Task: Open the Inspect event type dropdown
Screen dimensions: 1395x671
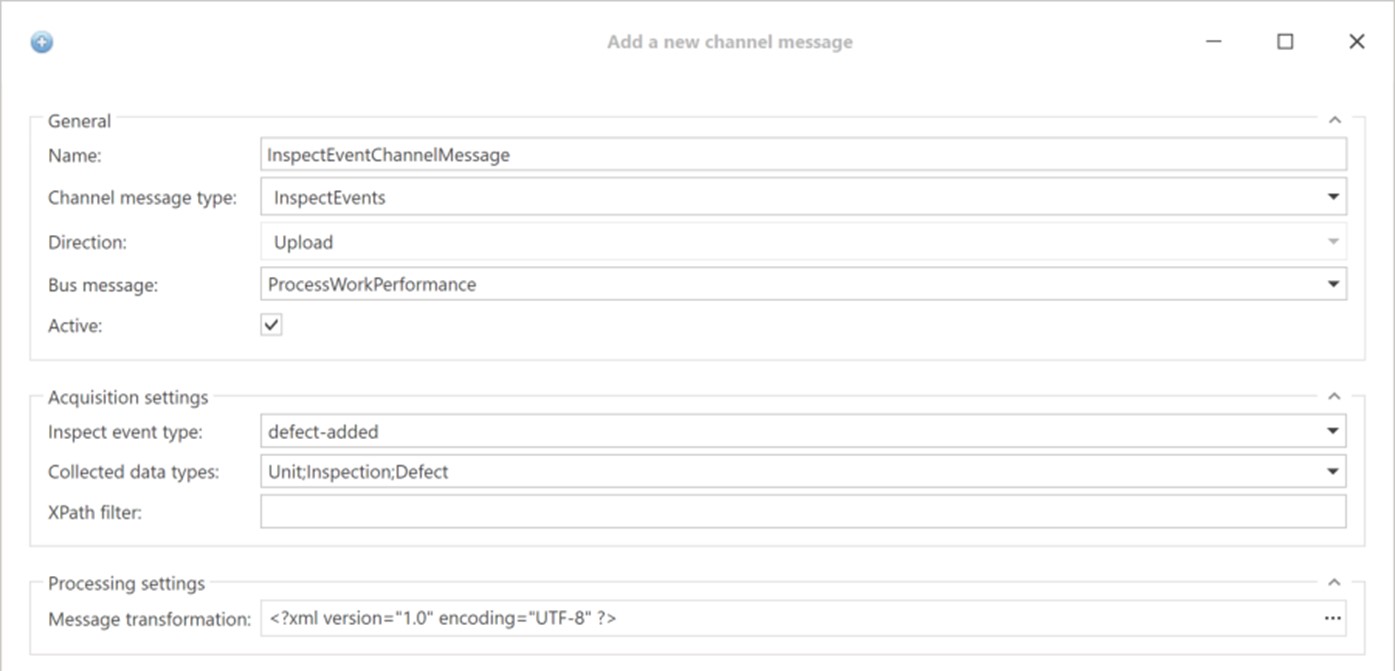Action: (x=1333, y=431)
